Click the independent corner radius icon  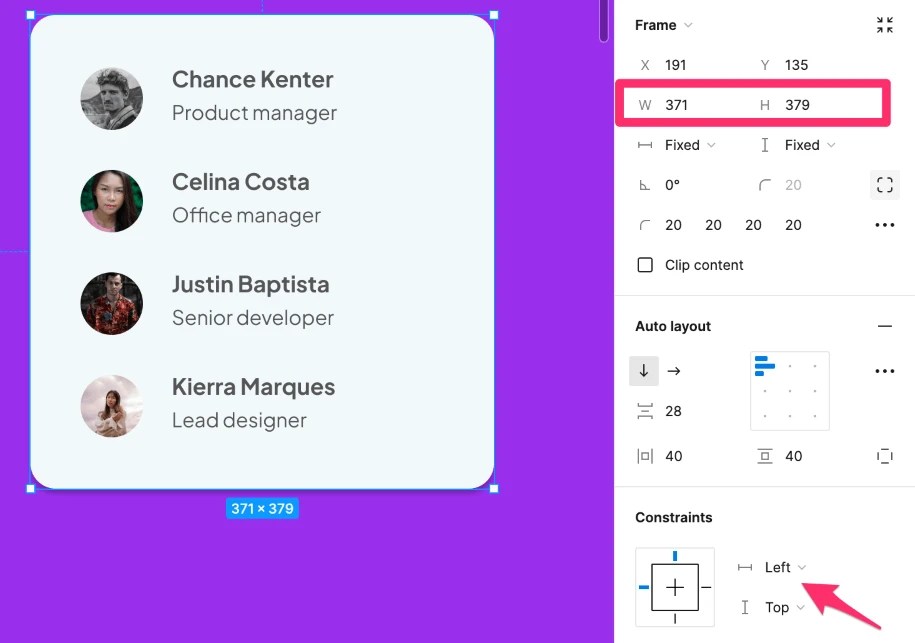884,184
